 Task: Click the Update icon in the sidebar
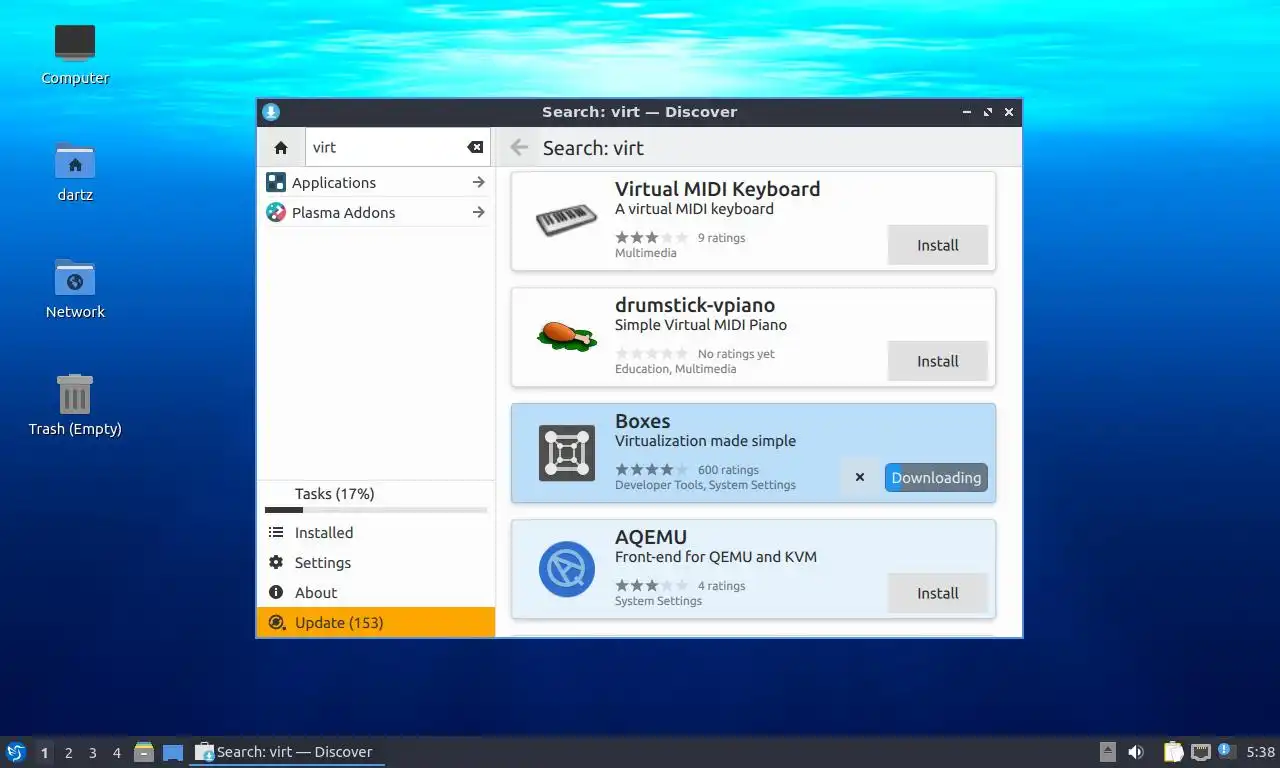276,623
